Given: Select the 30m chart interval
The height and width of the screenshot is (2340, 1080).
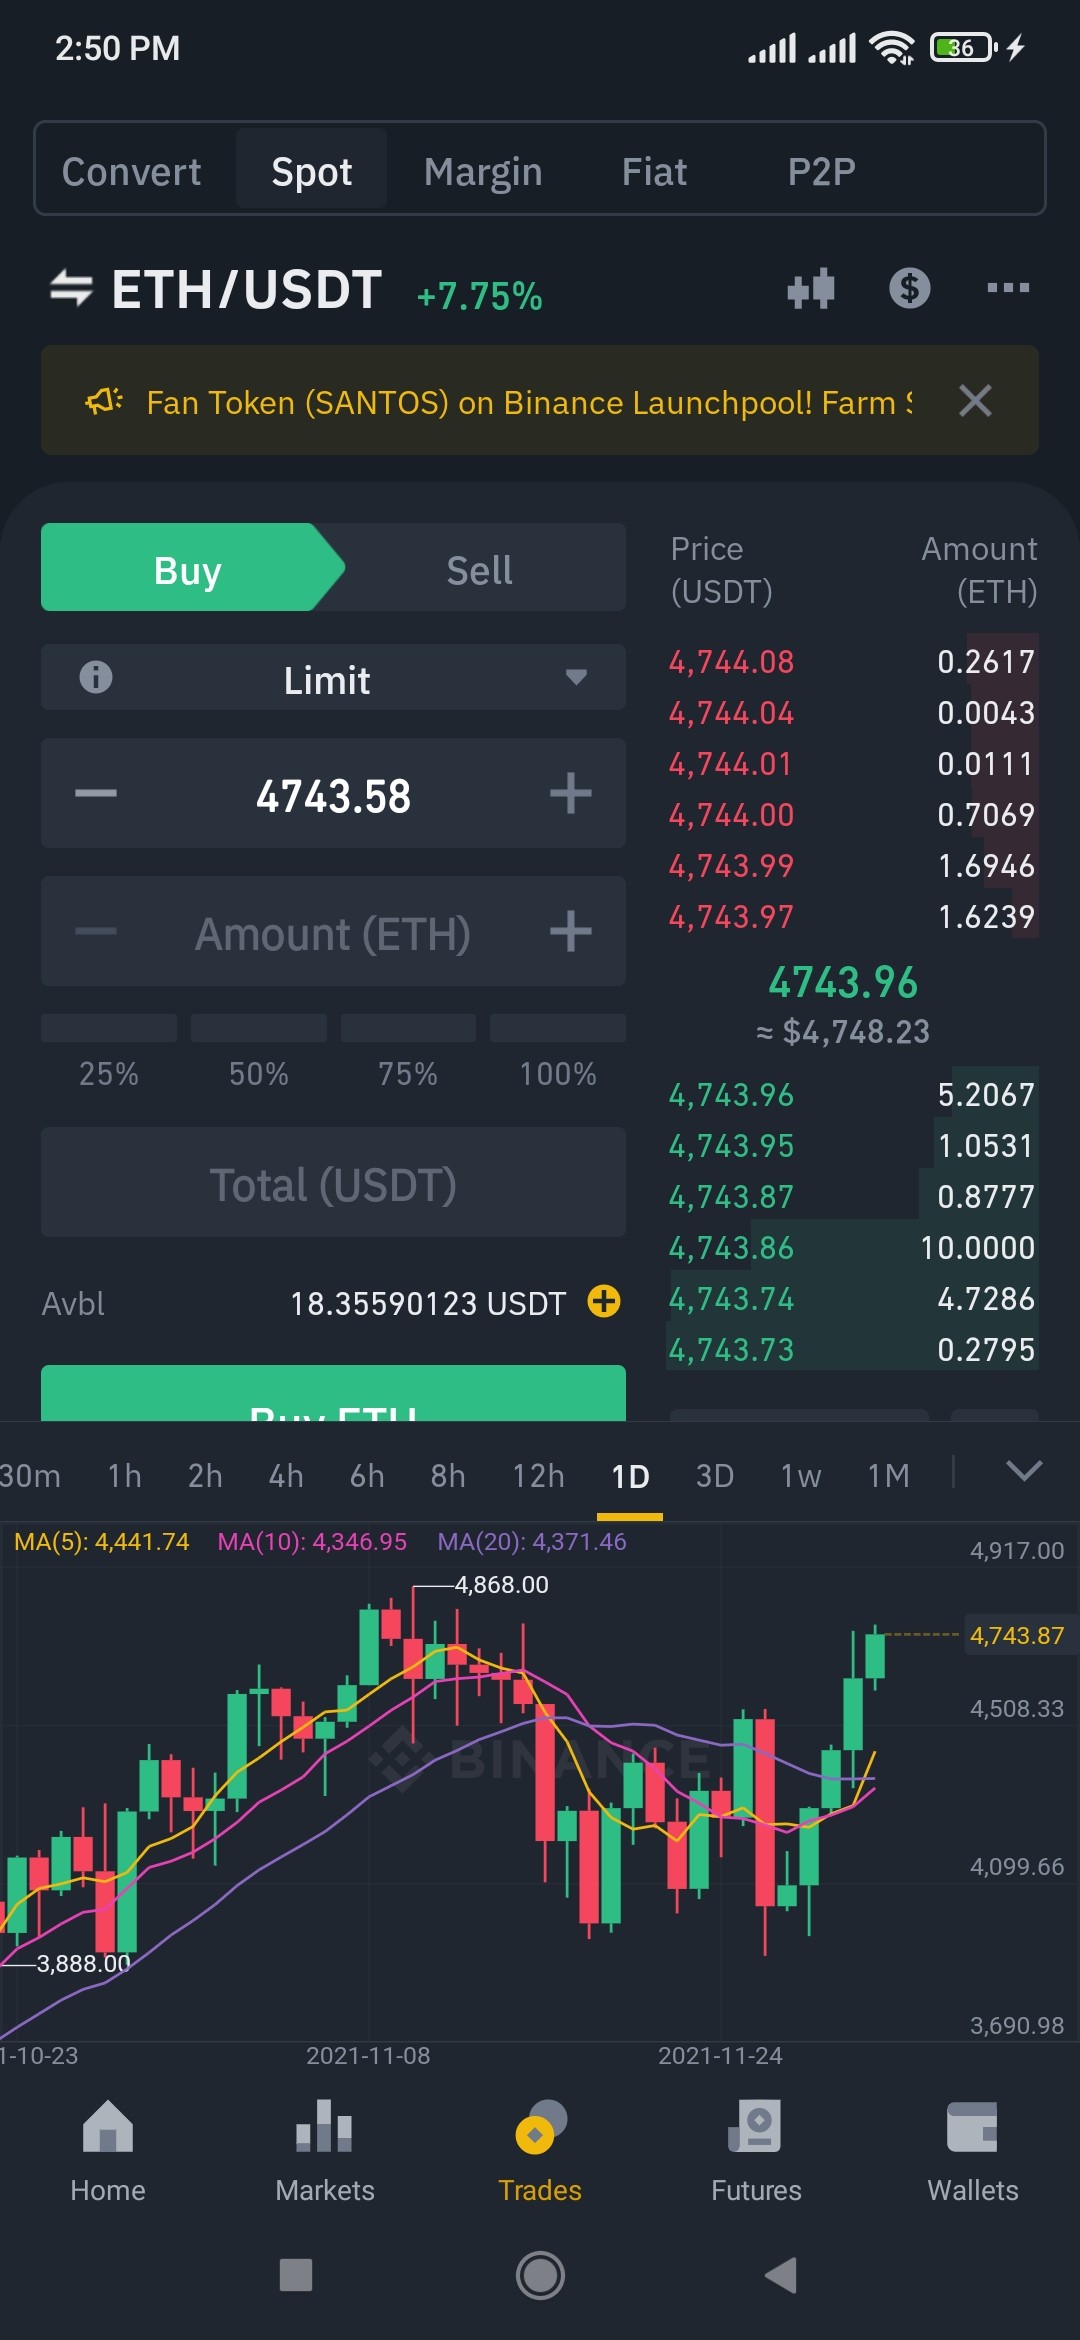Looking at the screenshot, I should coord(30,1476).
